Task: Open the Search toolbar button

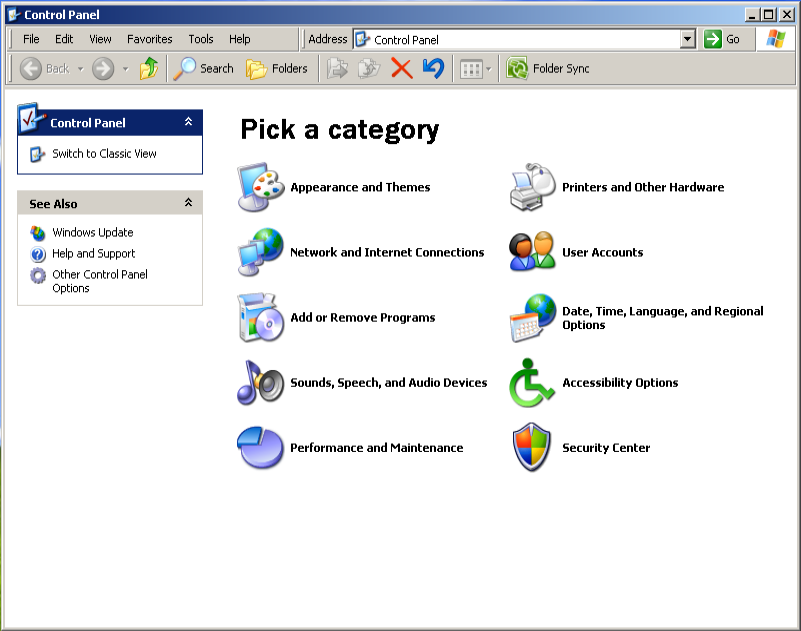Action: (203, 68)
